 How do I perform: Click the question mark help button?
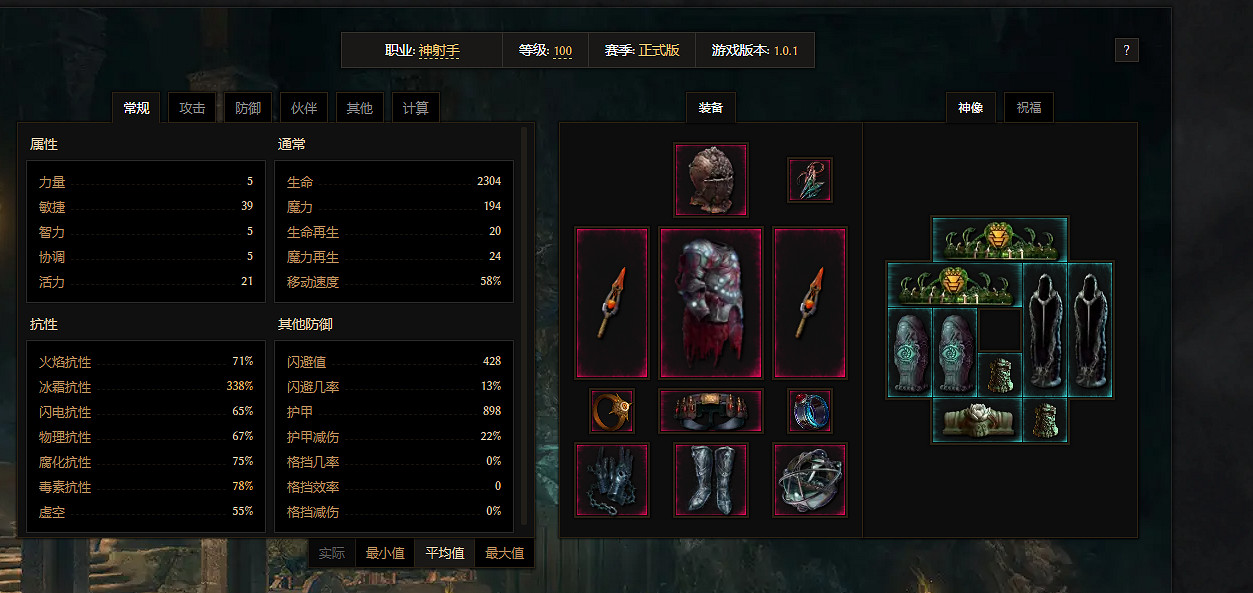click(x=1127, y=50)
